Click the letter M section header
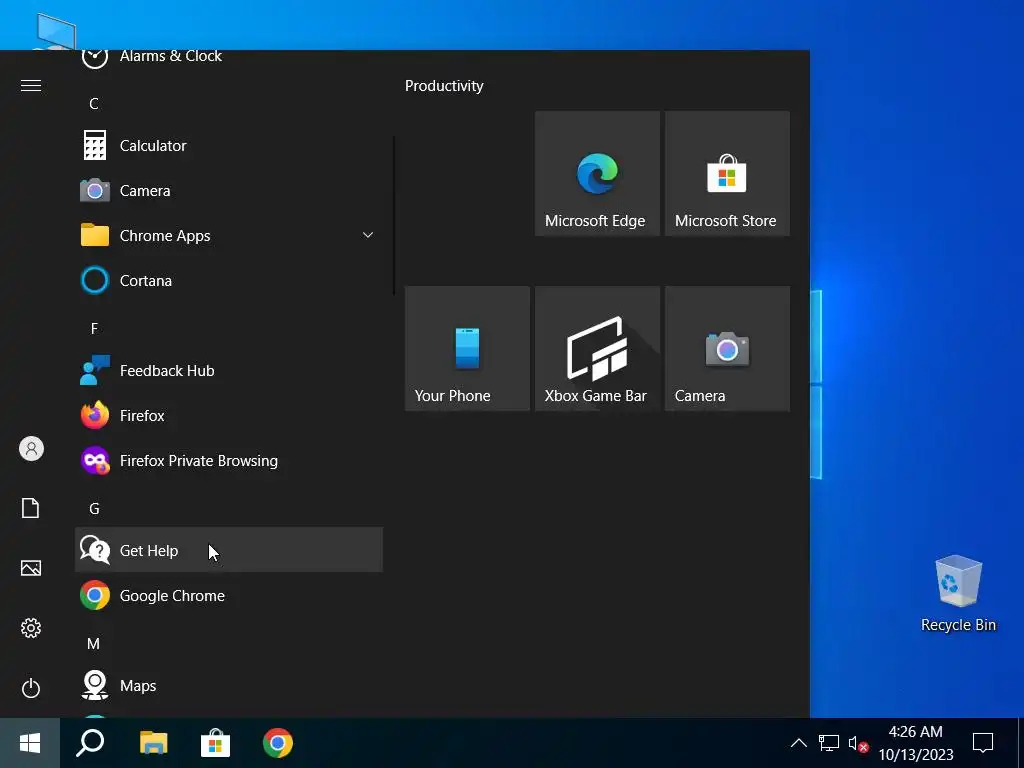 (94, 644)
